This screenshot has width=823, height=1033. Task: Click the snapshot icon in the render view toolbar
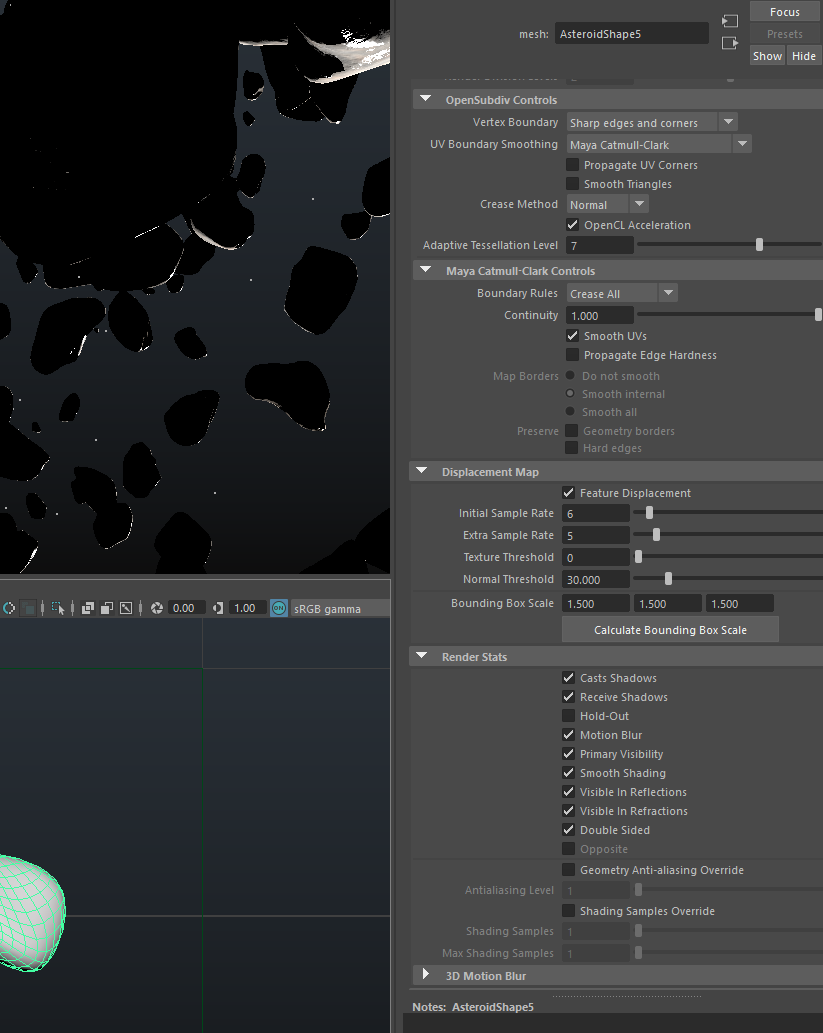click(x=125, y=608)
